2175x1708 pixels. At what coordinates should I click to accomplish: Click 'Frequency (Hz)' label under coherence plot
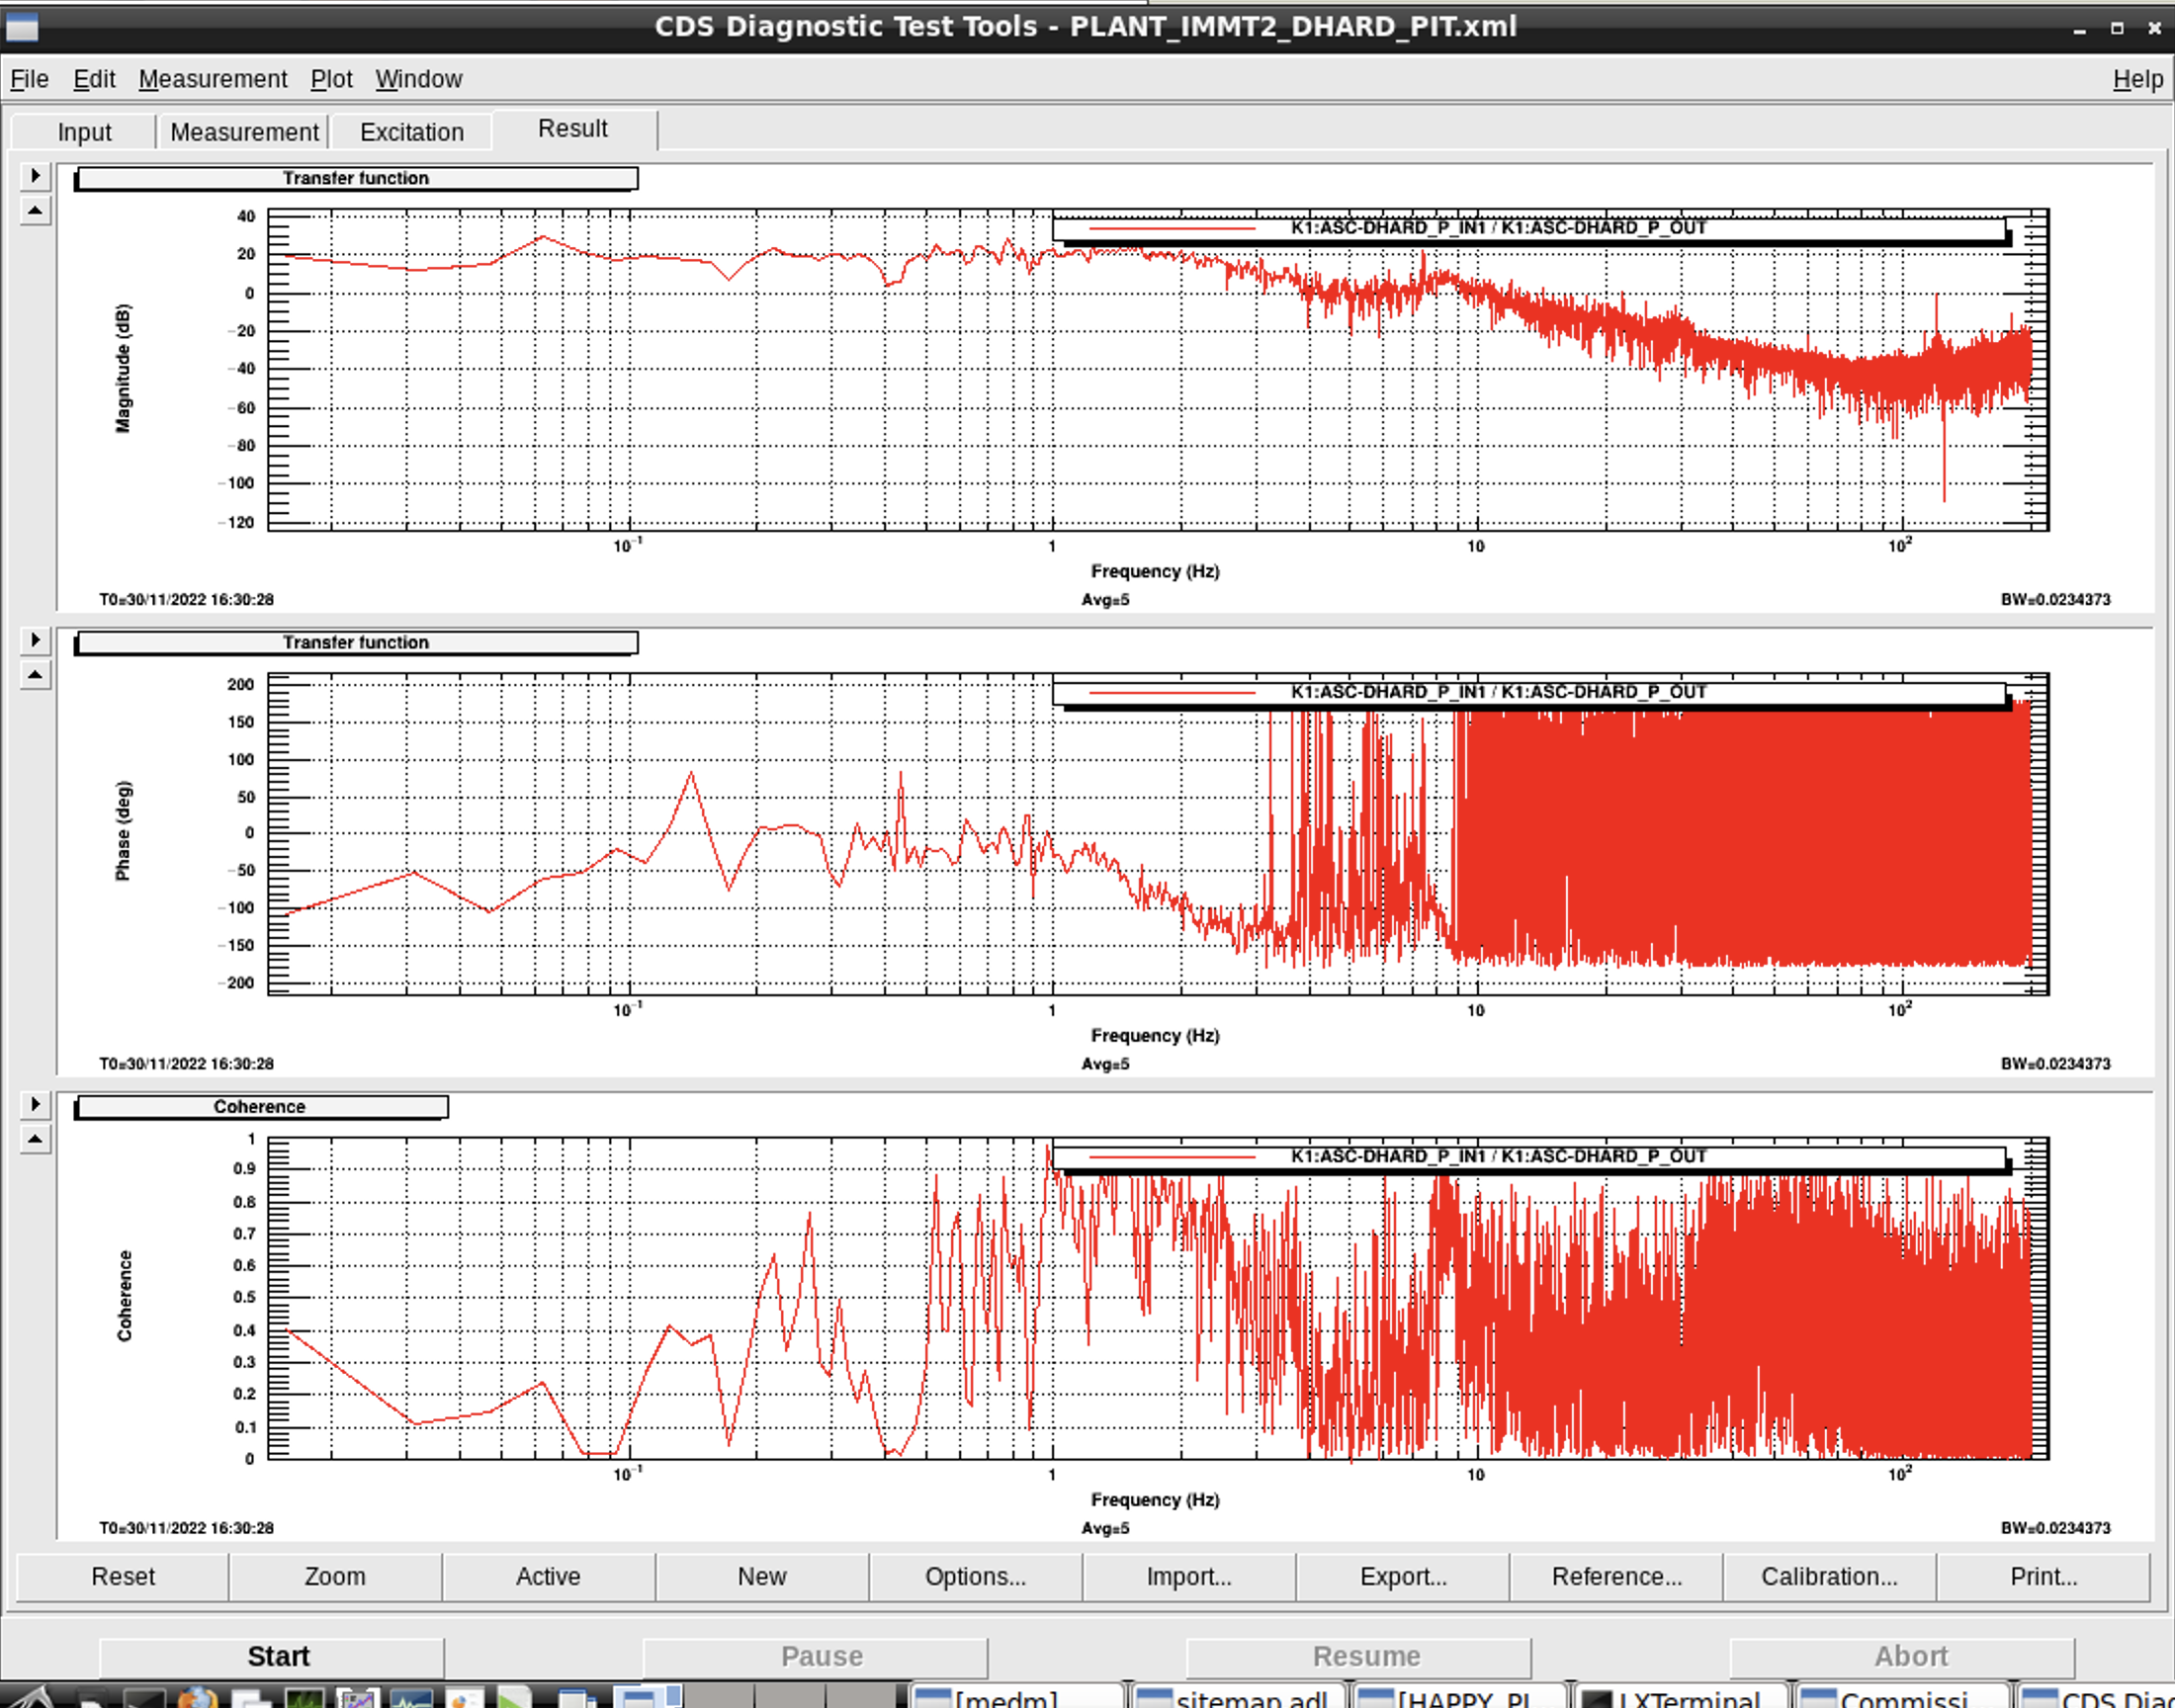[x=1155, y=1500]
